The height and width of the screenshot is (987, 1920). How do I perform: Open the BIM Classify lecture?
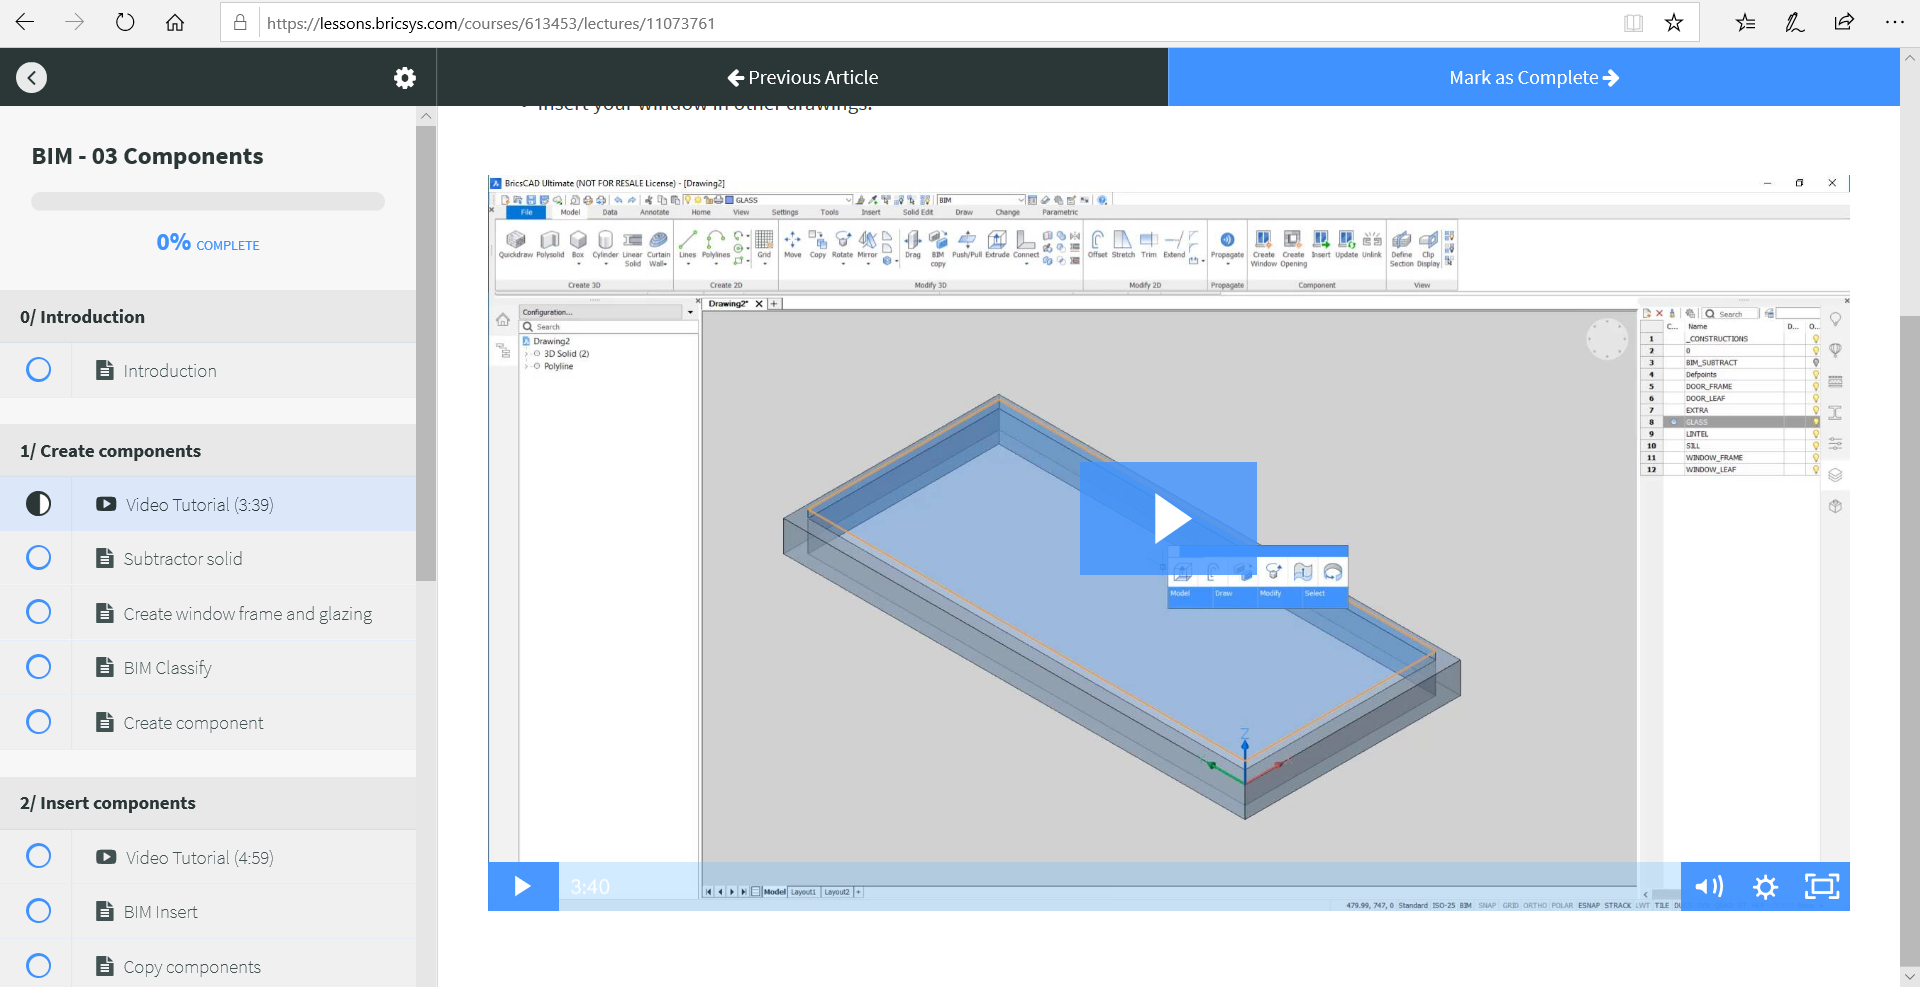click(167, 668)
